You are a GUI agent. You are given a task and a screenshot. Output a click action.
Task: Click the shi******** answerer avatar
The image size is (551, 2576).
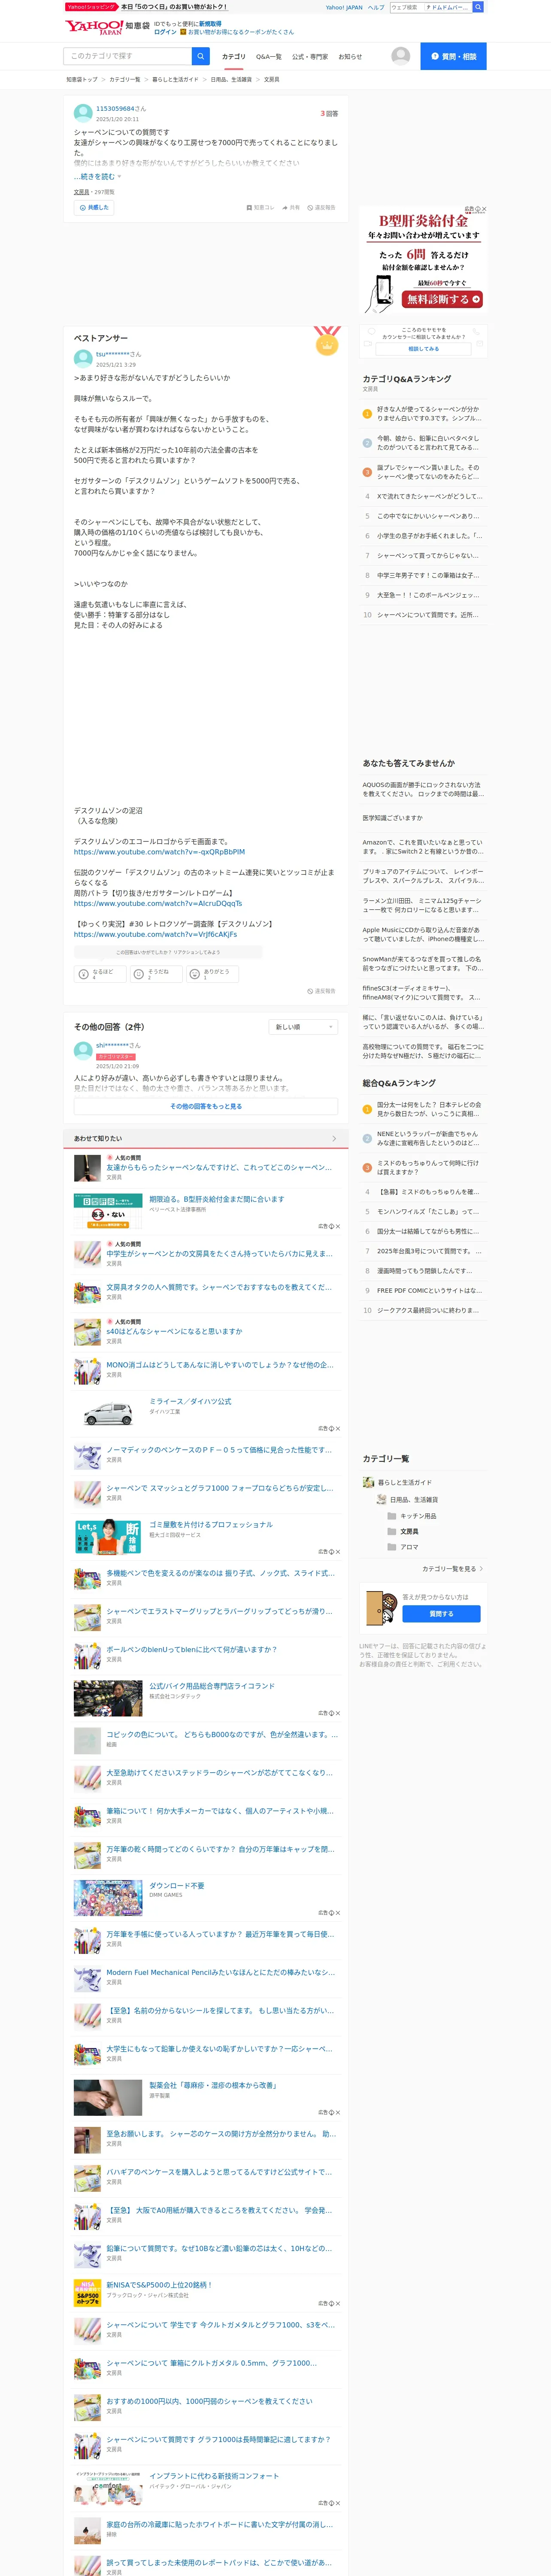coord(83,1050)
